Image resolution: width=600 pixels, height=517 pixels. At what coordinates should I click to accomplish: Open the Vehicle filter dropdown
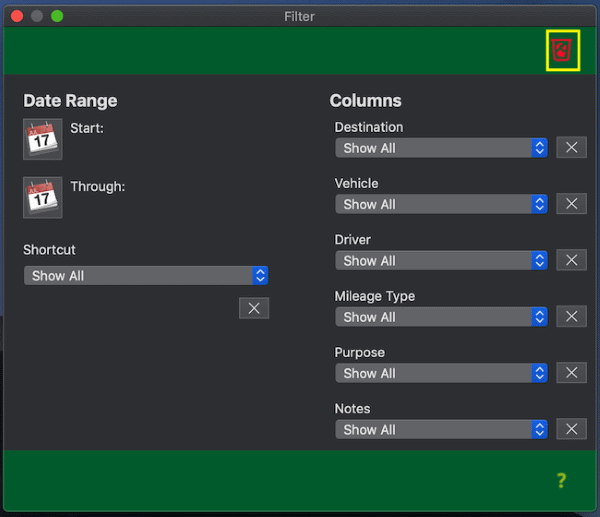coord(441,204)
